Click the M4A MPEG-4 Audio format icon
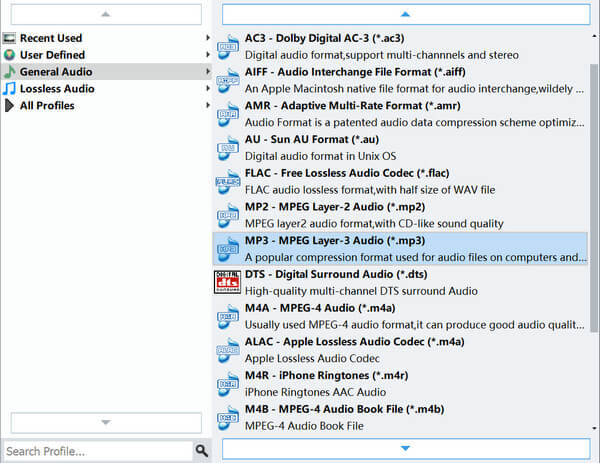Viewport: 600px width, 463px height. pos(228,316)
